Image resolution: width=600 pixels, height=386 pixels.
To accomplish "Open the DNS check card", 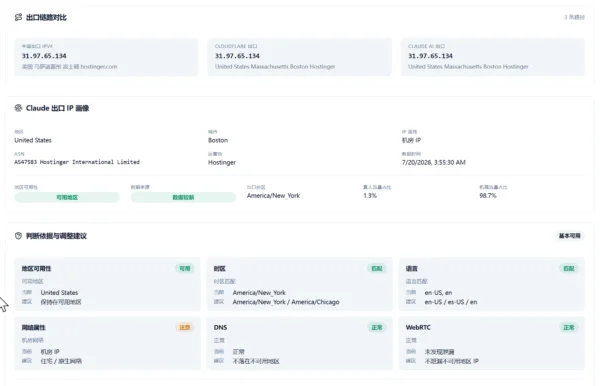I will (x=300, y=343).
